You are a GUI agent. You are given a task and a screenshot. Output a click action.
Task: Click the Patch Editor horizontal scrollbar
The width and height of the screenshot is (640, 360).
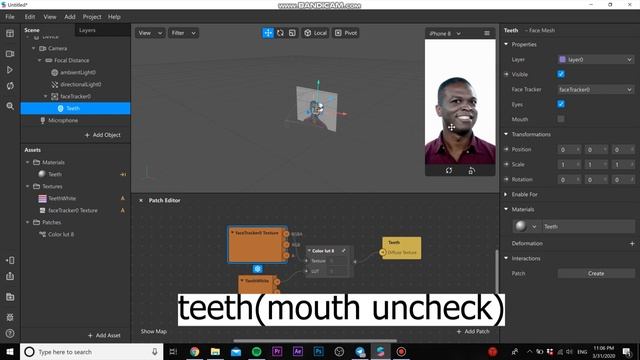point(315,340)
